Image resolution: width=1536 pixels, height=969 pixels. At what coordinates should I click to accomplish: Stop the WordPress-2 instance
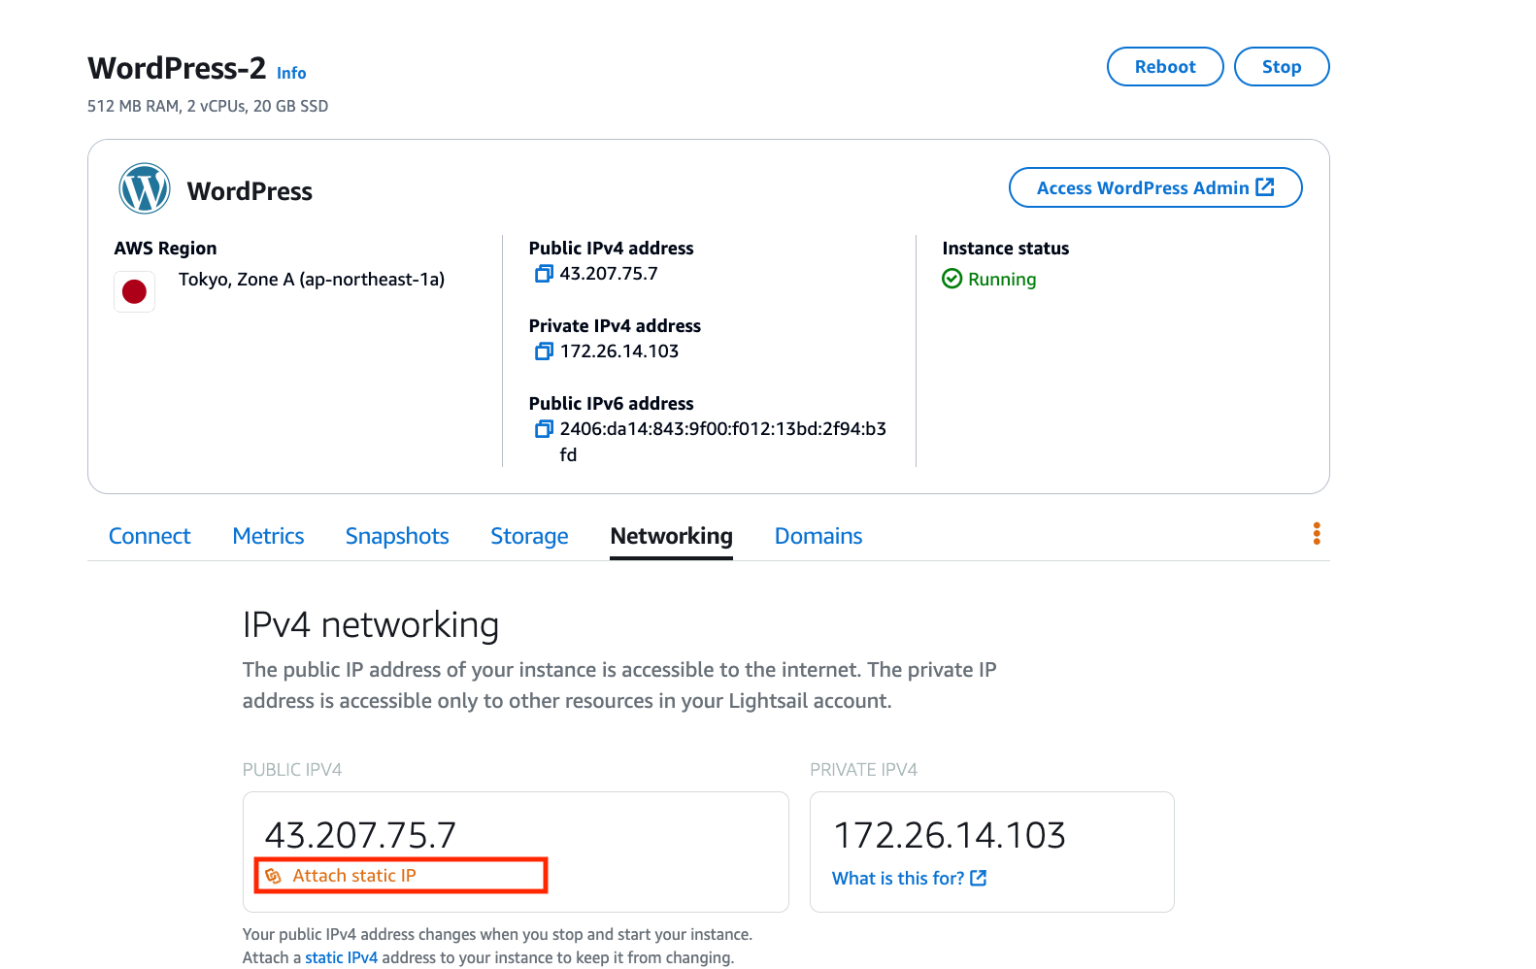pos(1281,66)
